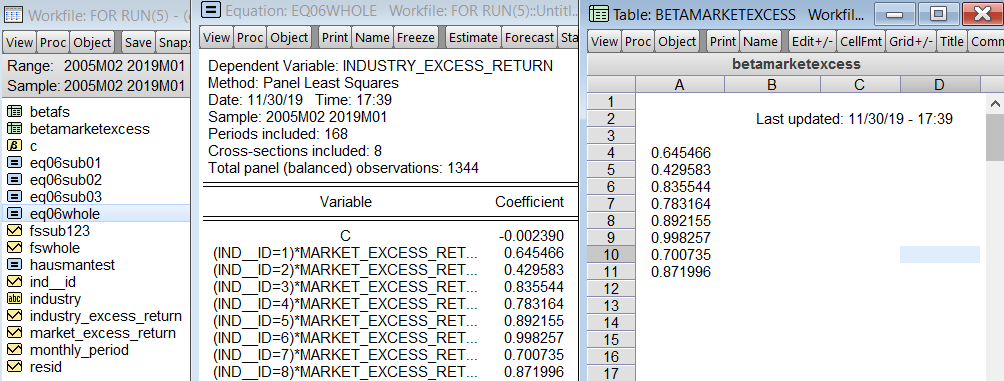Open the Workfile window Proc menu
Screen dimensions: 1004x381
[53, 42]
